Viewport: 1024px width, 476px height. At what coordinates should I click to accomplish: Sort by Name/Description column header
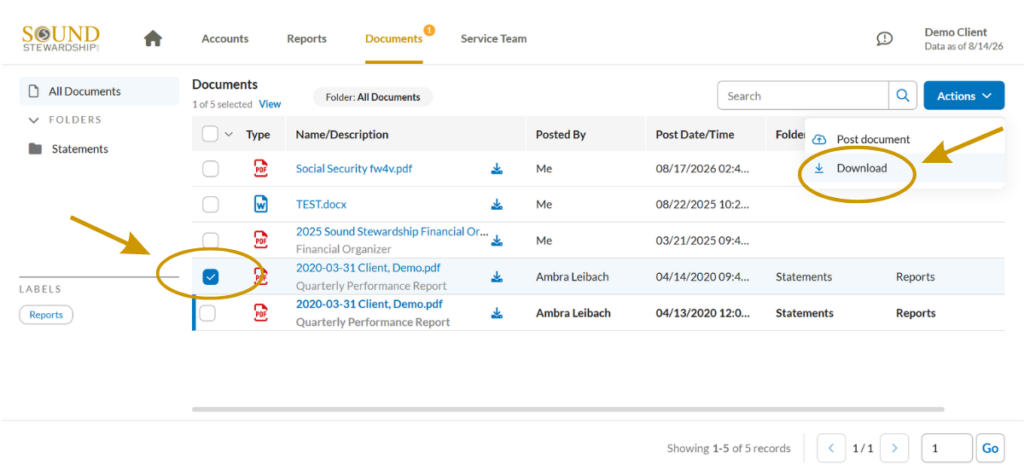pos(342,135)
